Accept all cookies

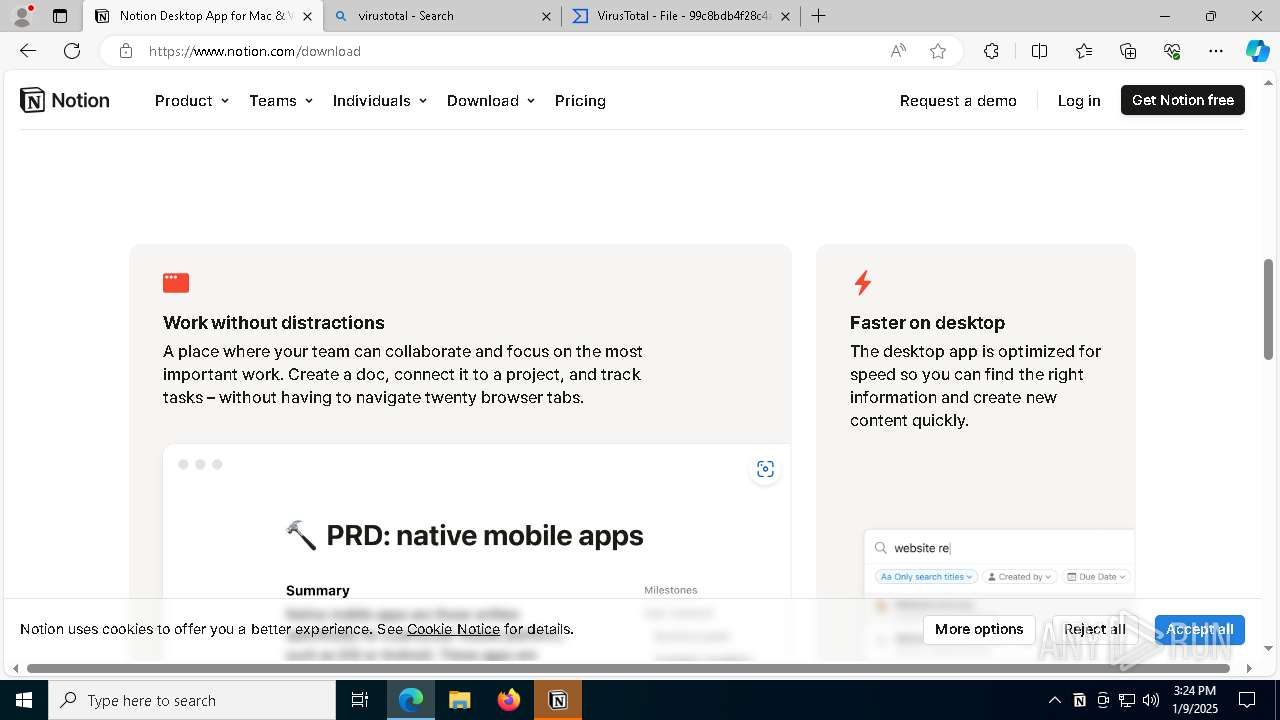pyautogui.click(x=1200, y=629)
